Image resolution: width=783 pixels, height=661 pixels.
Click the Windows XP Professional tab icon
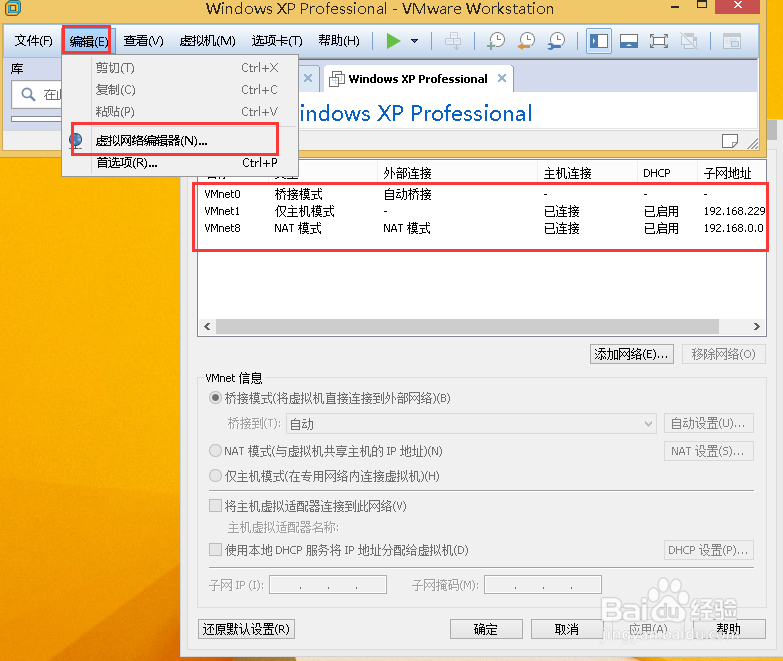(337, 78)
